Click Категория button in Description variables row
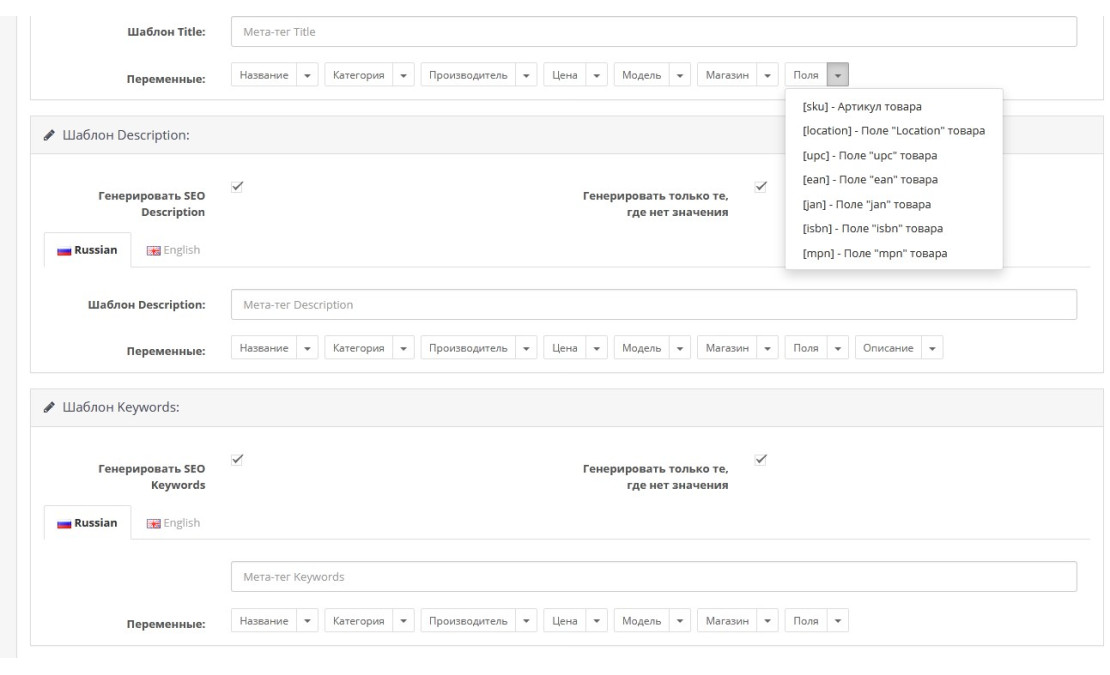The width and height of the screenshot is (1110, 675). [x=358, y=348]
